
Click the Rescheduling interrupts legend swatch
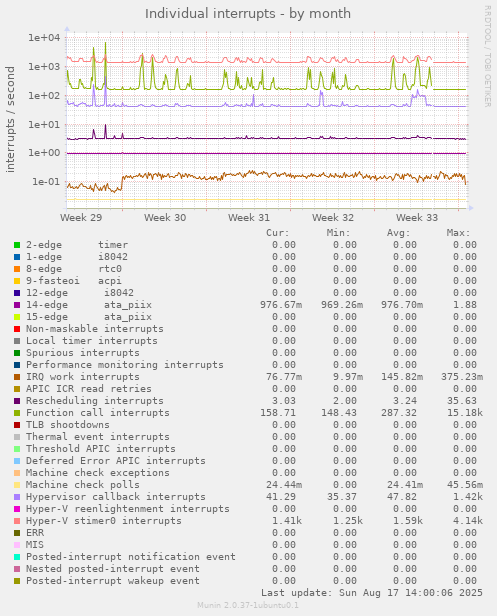17,401
